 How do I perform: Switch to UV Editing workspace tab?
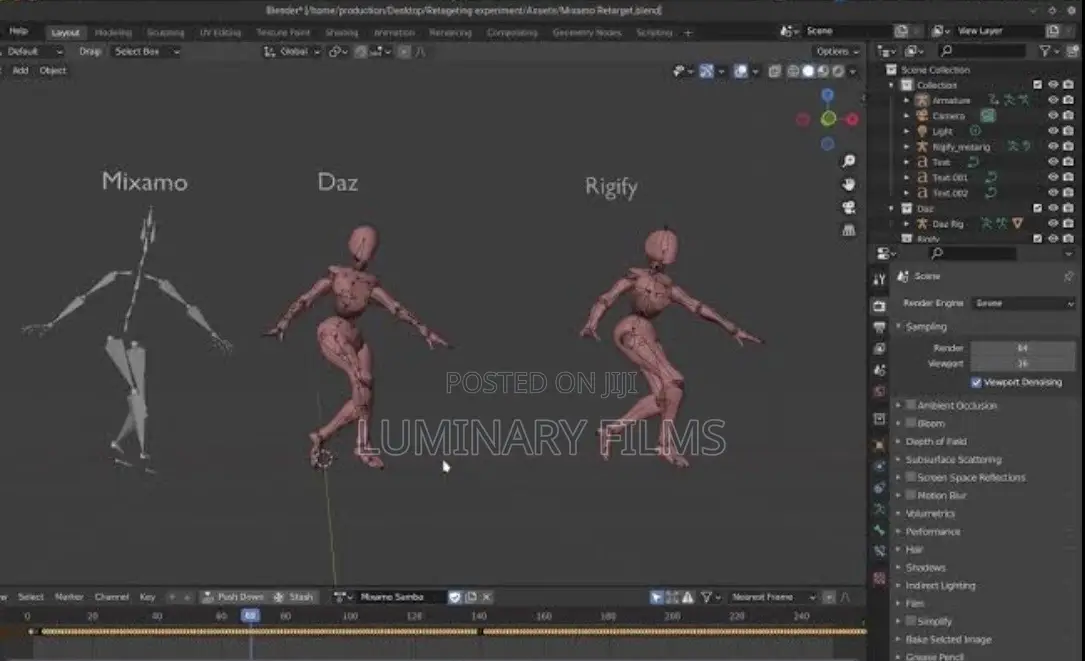220,33
